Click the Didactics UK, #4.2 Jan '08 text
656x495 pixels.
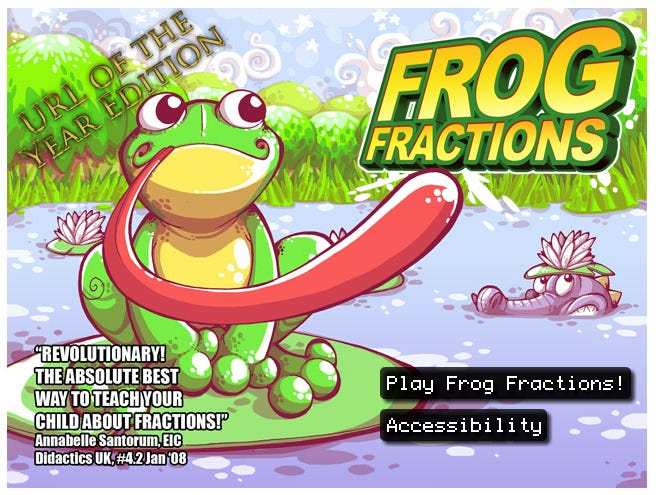(110, 458)
